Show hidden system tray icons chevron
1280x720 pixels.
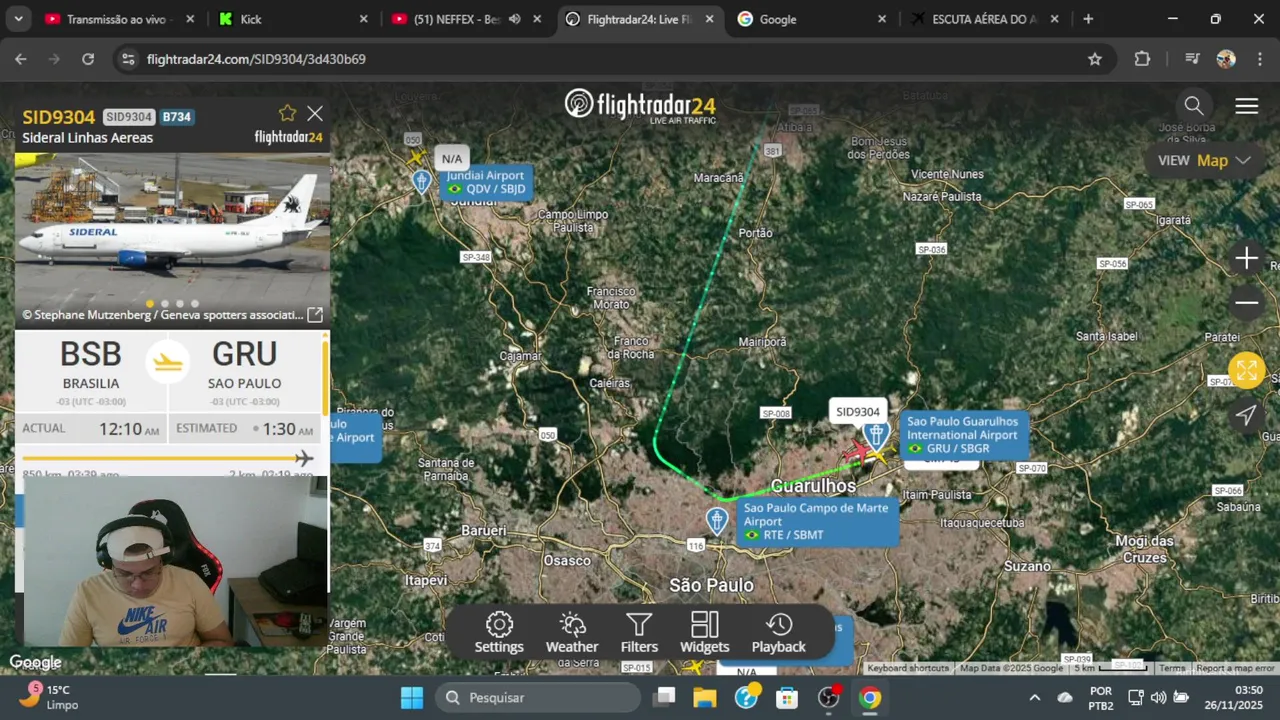[x=1035, y=698]
